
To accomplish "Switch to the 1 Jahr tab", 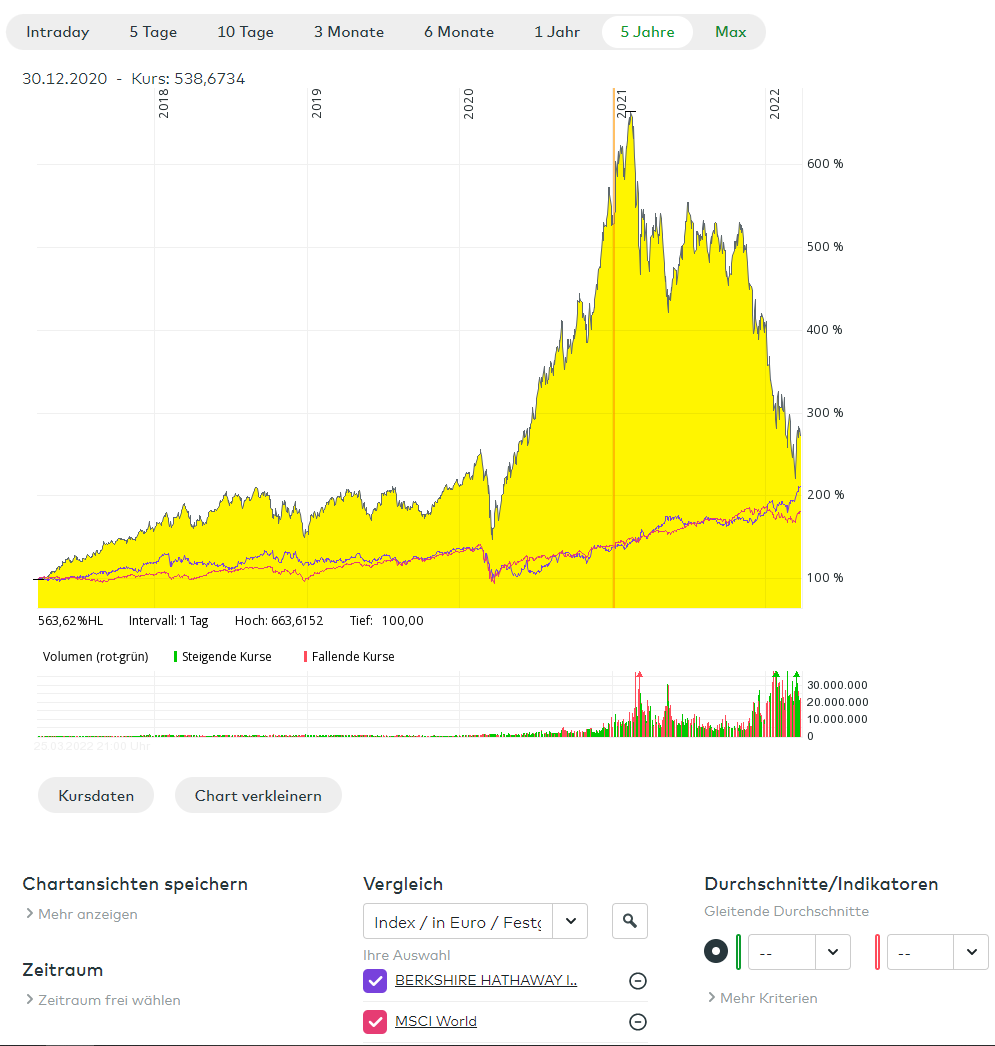I will 557,32.
